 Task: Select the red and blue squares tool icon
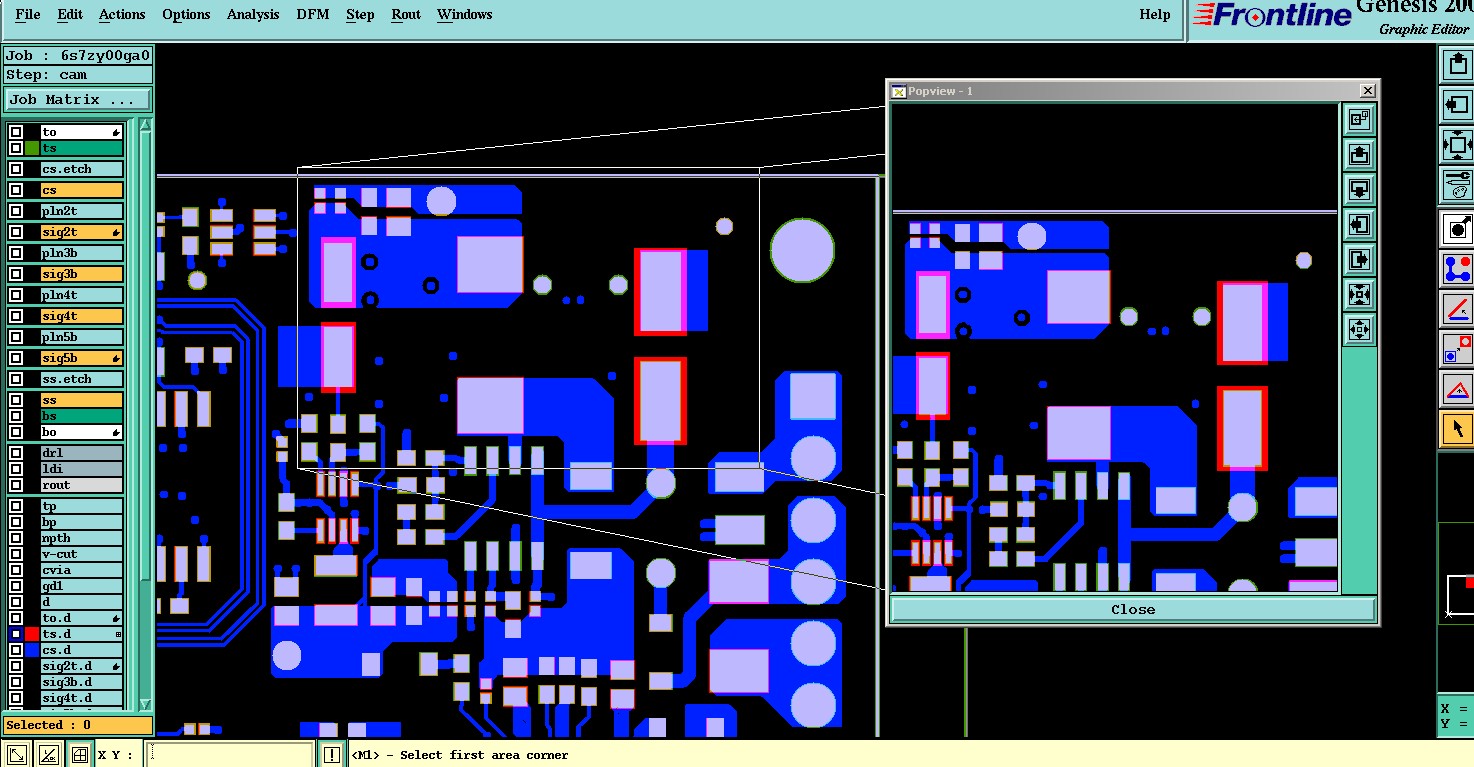coord(1457,349)
